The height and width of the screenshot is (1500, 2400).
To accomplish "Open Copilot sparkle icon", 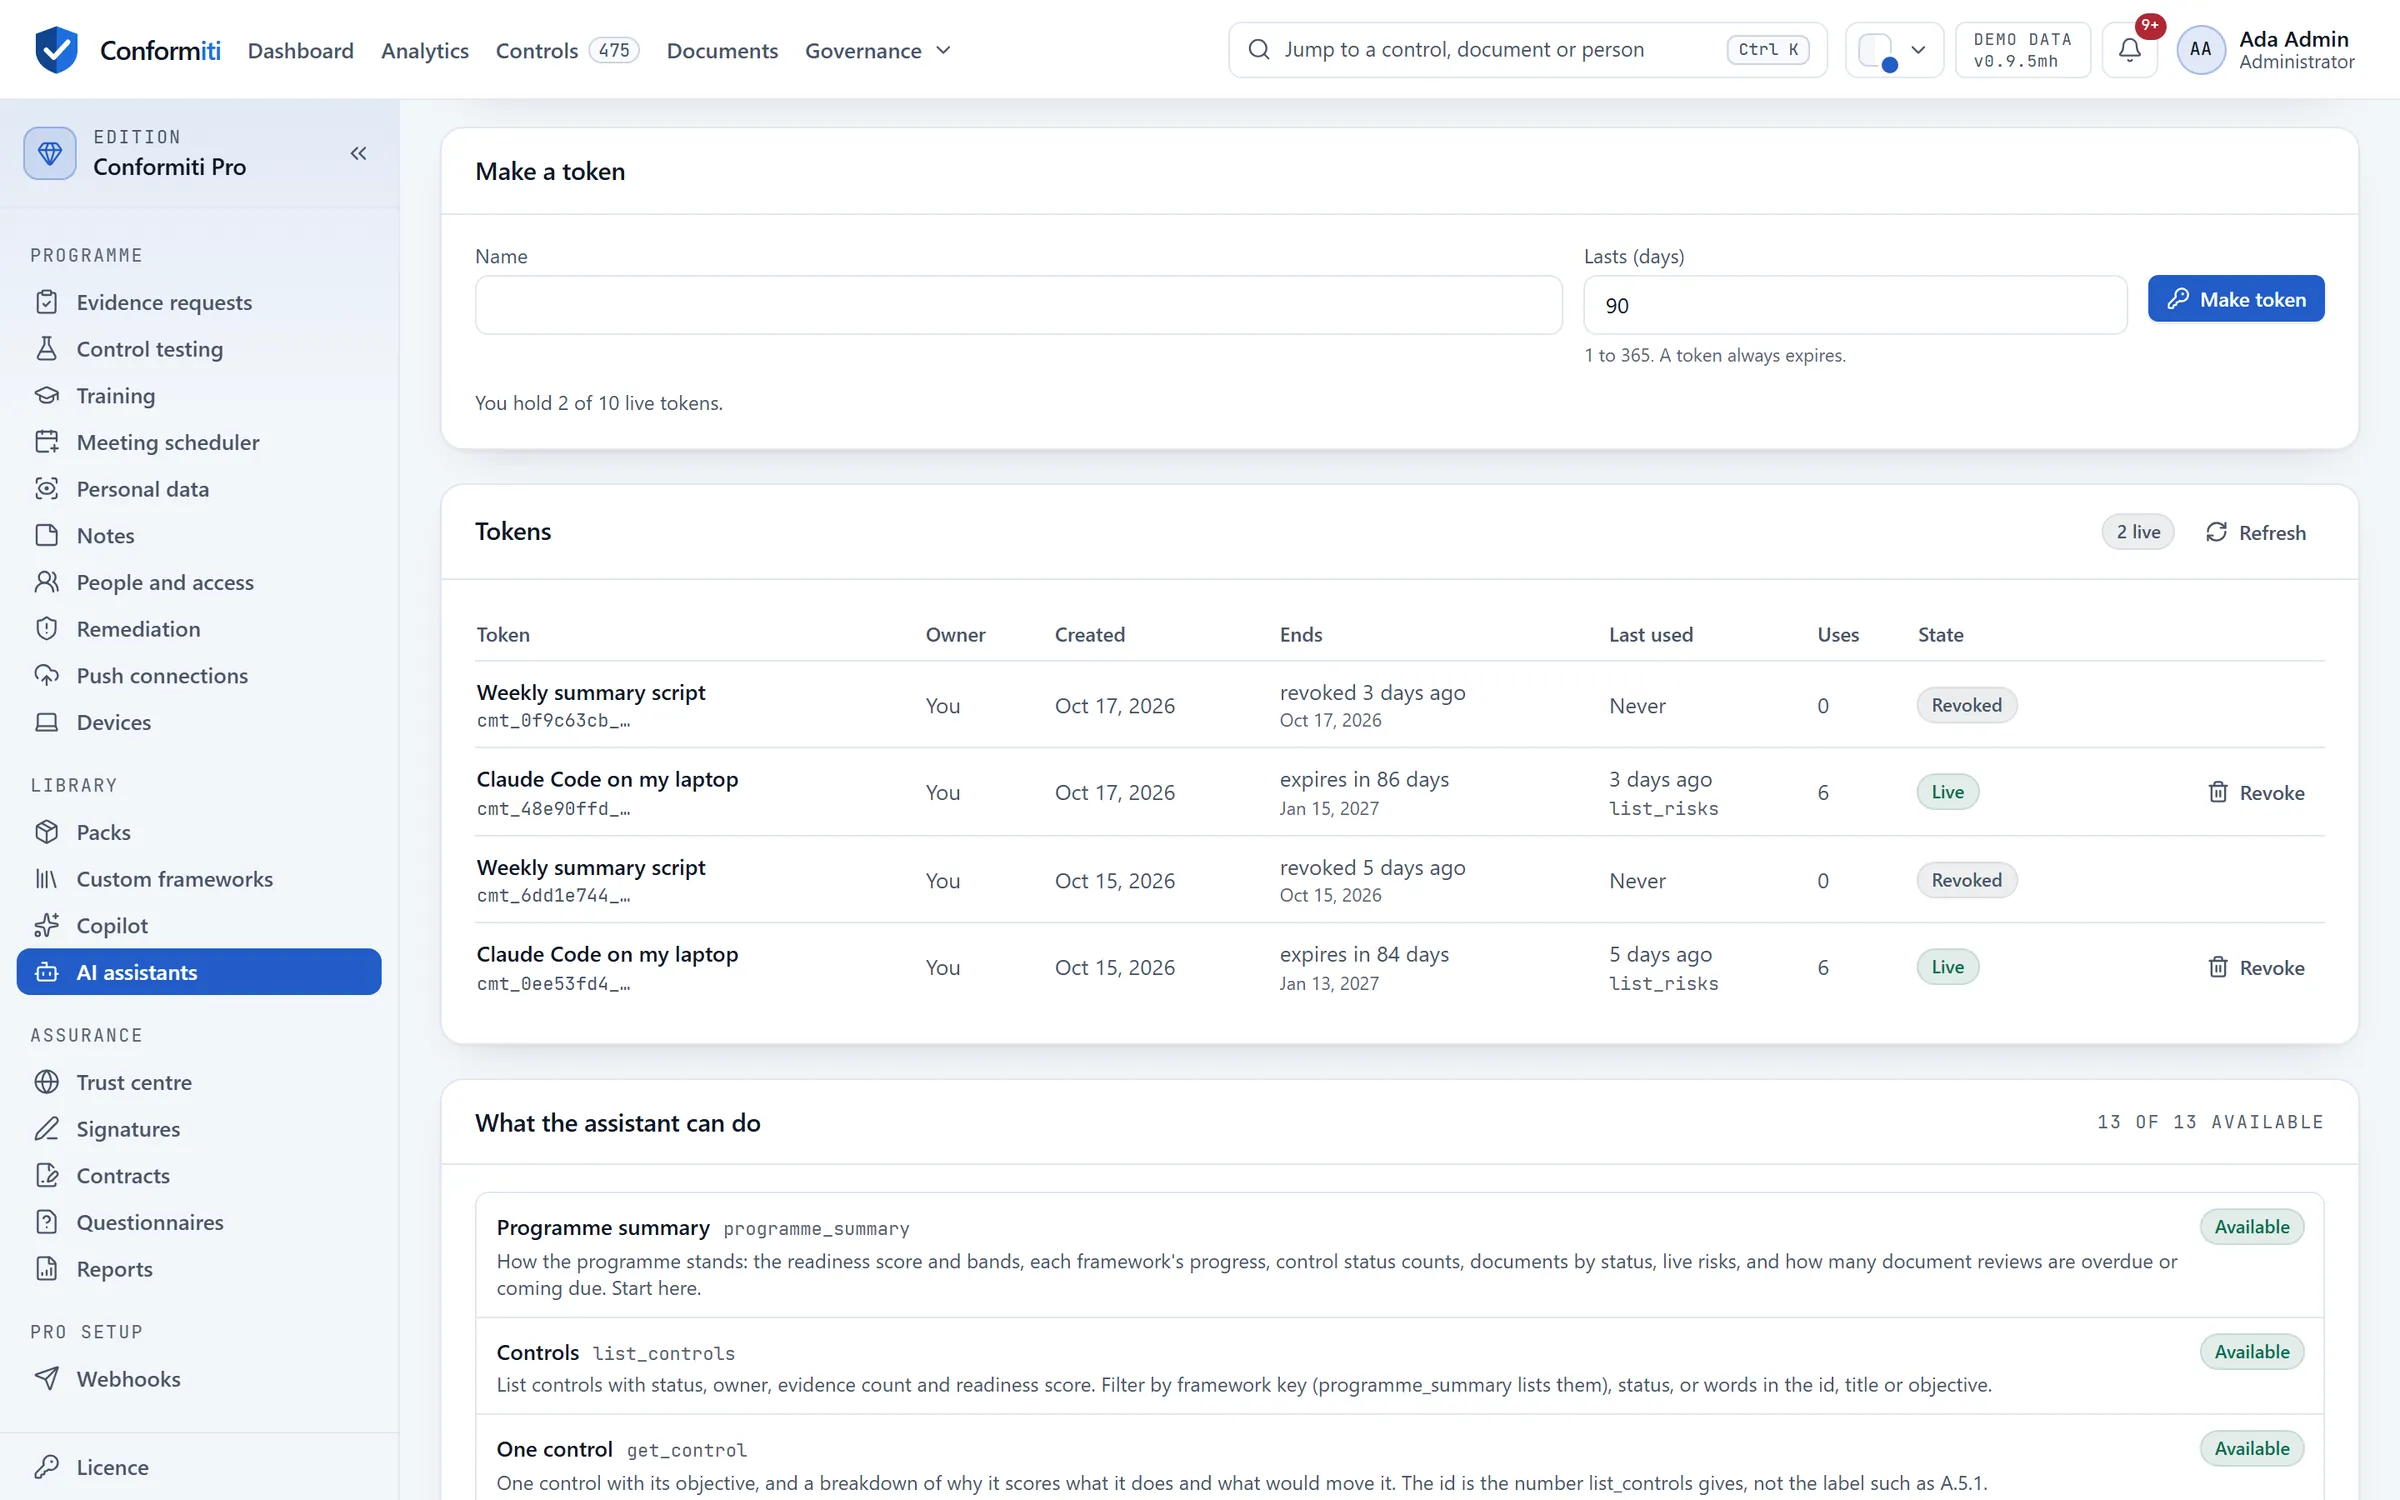I will [46, 925].
